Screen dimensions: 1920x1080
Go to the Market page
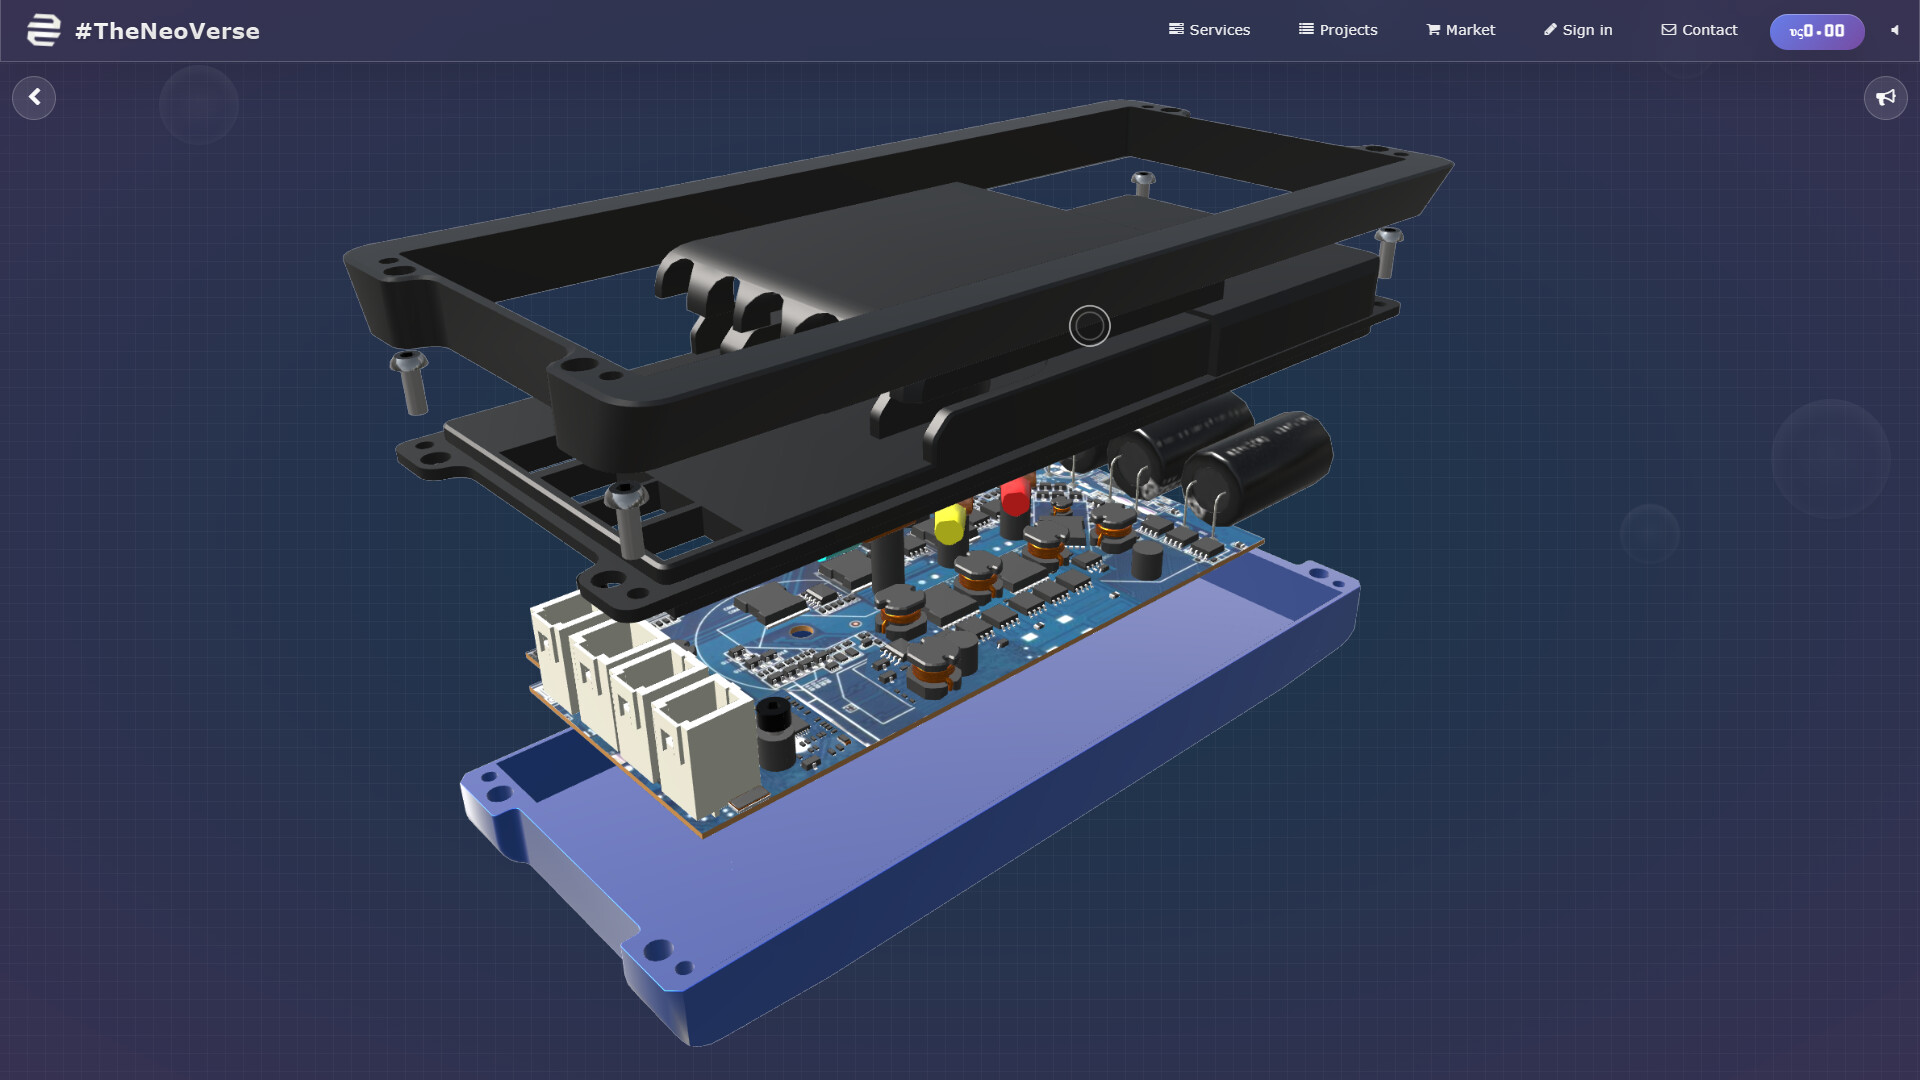[1470, 30]
